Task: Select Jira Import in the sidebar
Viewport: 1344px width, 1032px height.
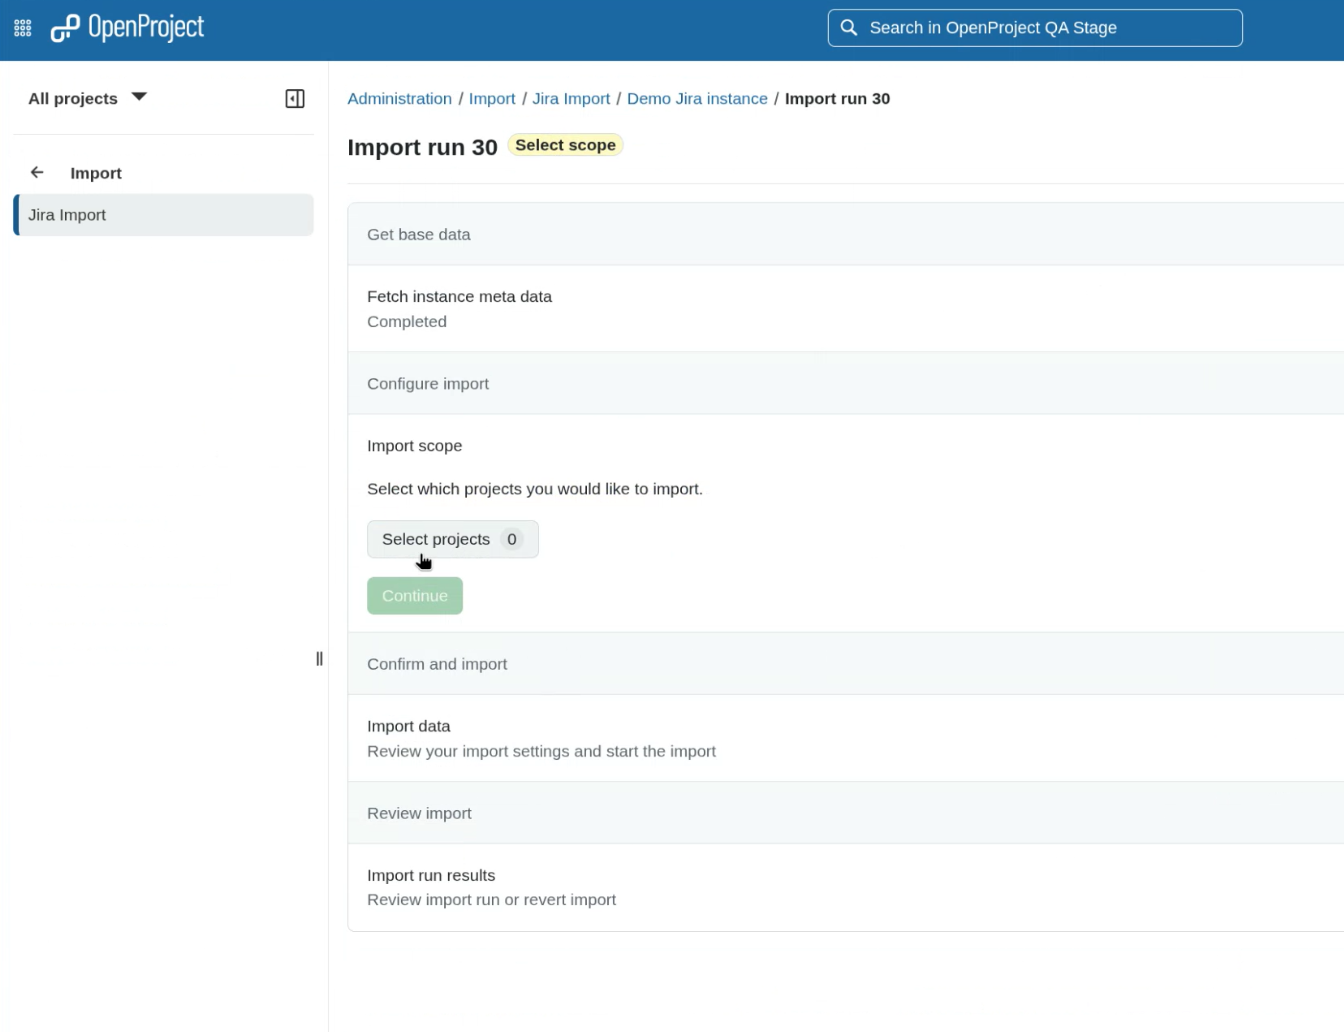Action: [x=67, y=214]
